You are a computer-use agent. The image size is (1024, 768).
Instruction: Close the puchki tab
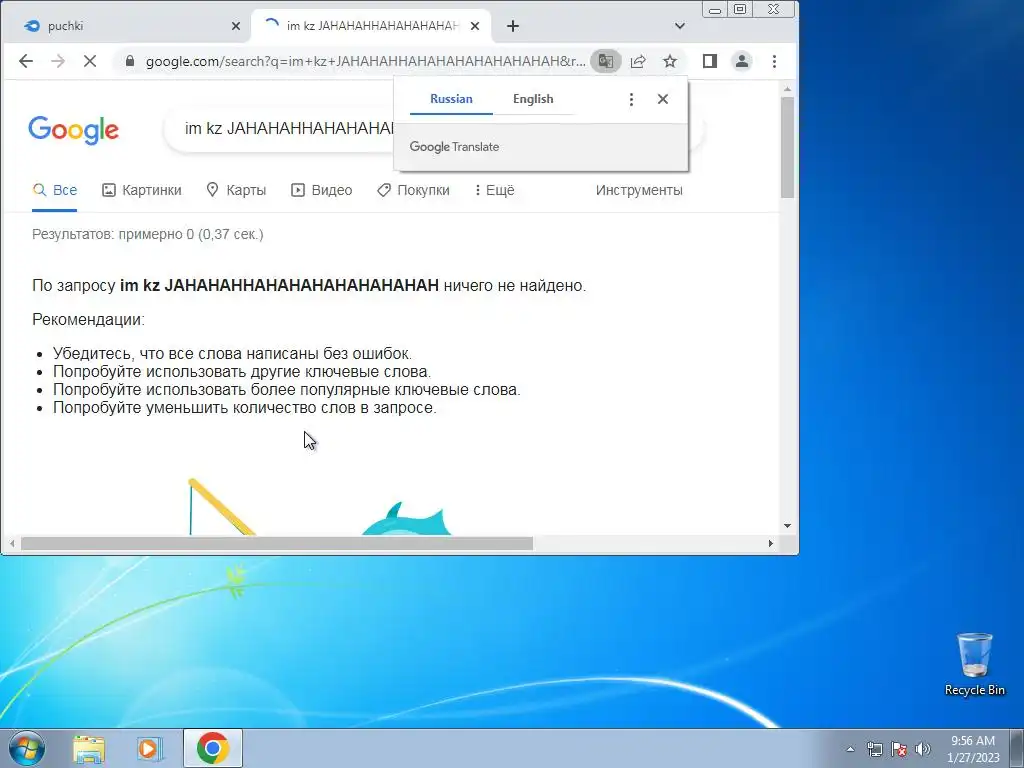click(x=236, y=26)
